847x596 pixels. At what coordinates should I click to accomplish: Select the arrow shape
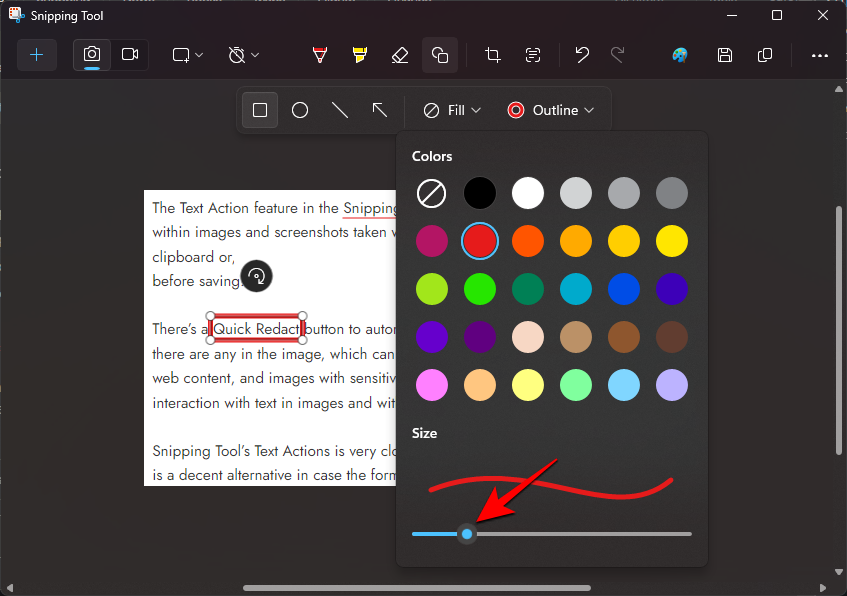pyautogui.click(x=380, y=110)
